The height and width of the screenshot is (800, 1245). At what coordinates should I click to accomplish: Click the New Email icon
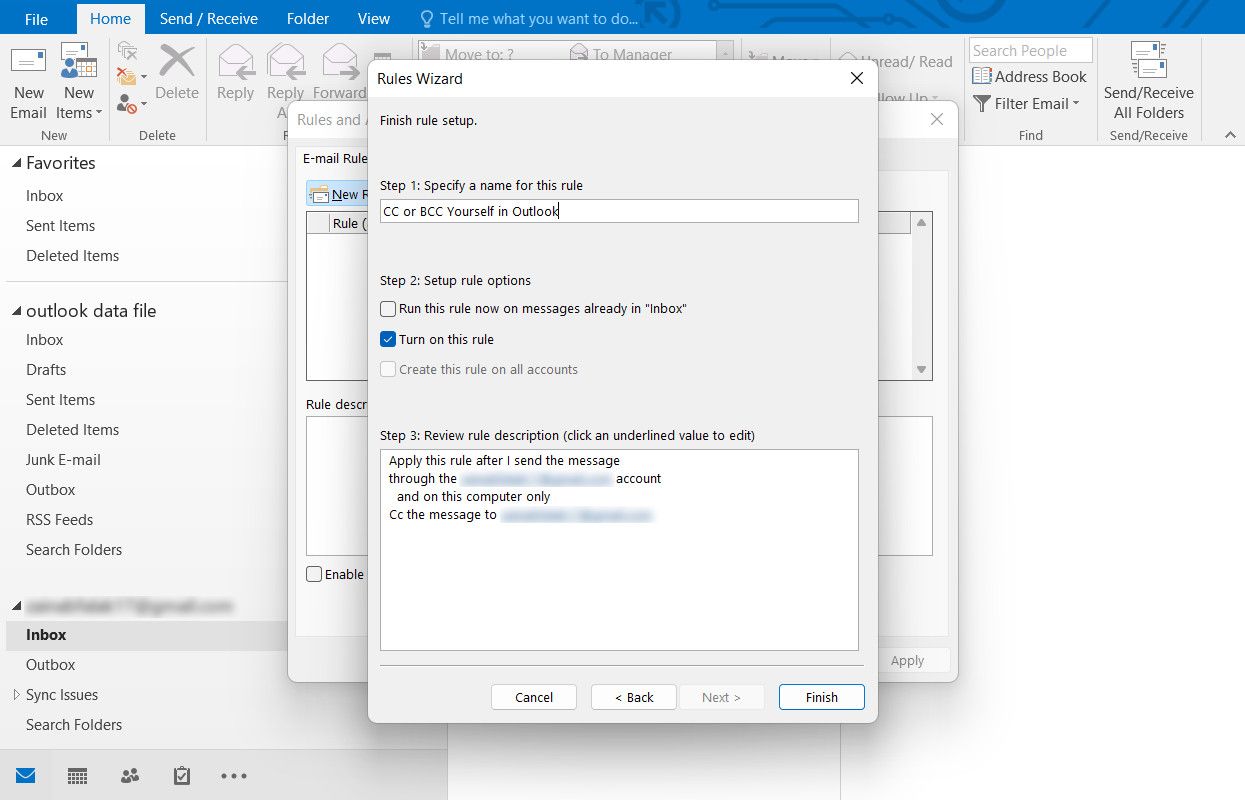click(28, 62)
